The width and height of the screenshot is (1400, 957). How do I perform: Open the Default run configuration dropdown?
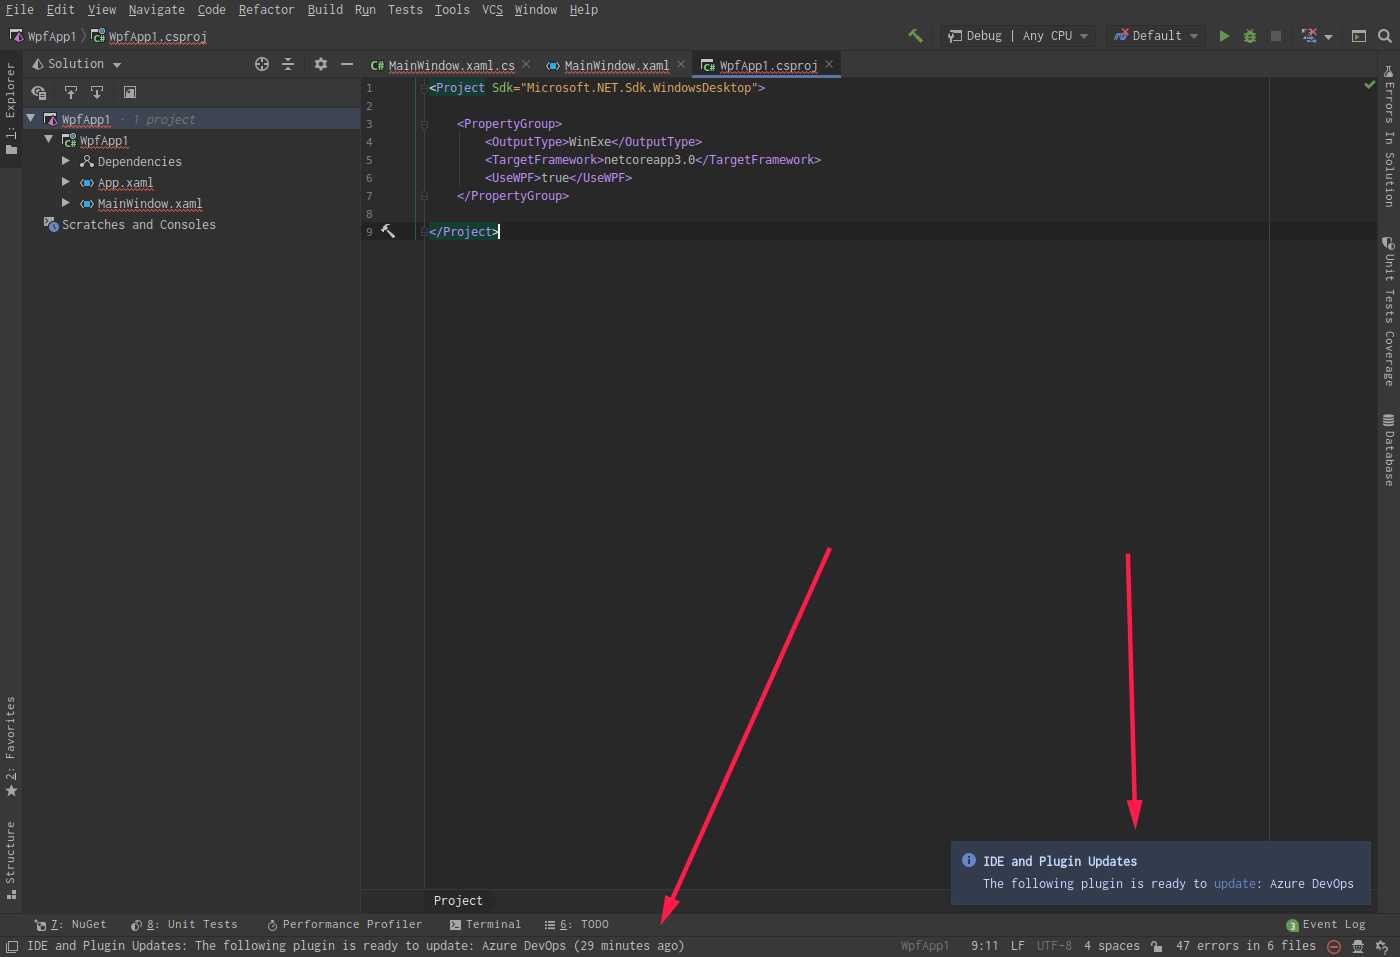point(1156,36)
